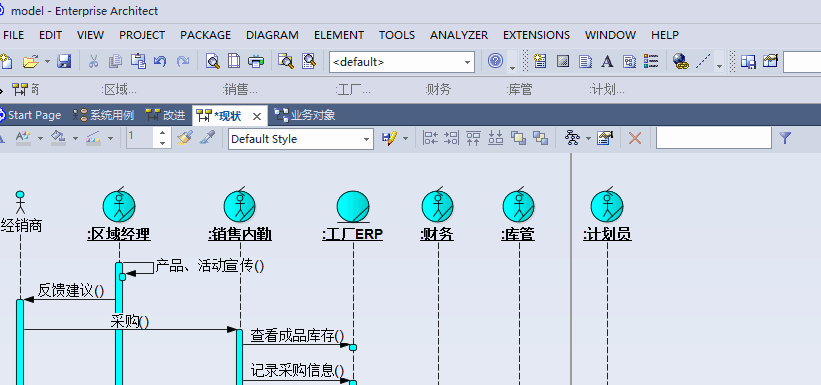Copy selection with the copy icon
The width and height of the screenshot is (821, 385).
tap(115, 62)
